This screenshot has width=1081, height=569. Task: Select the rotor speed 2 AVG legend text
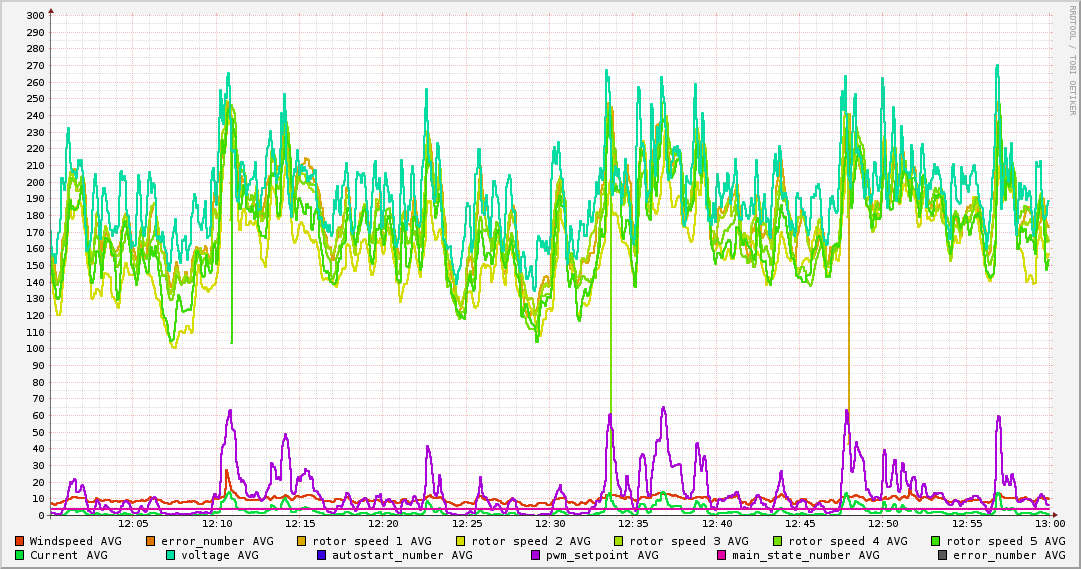coord(530,541)
